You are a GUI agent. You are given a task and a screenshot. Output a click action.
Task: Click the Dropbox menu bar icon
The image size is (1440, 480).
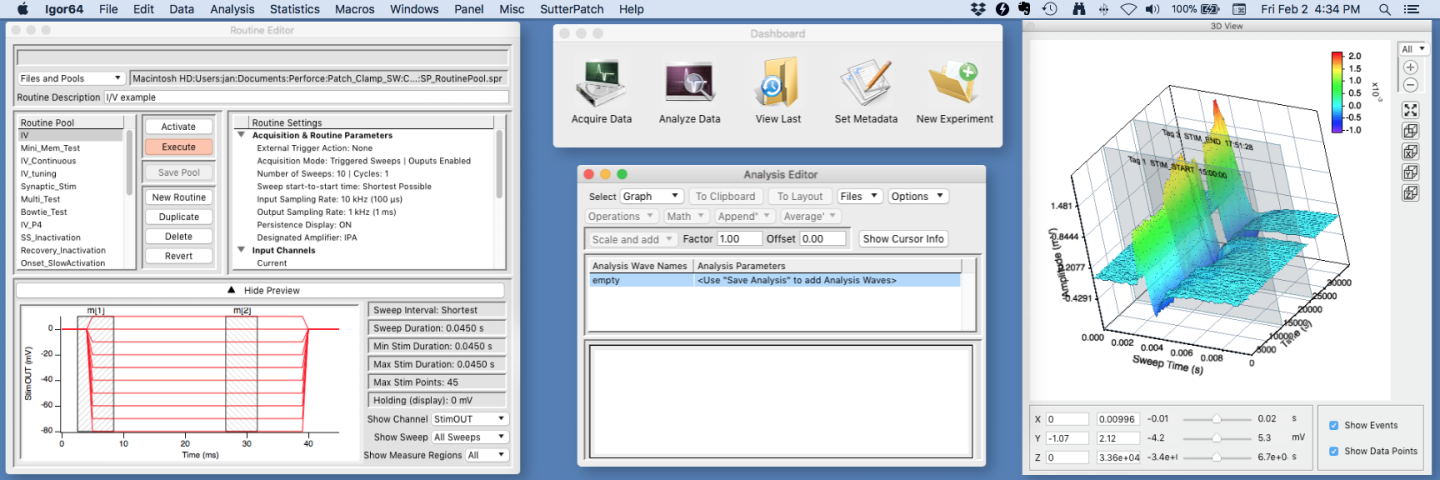[978, 9]
